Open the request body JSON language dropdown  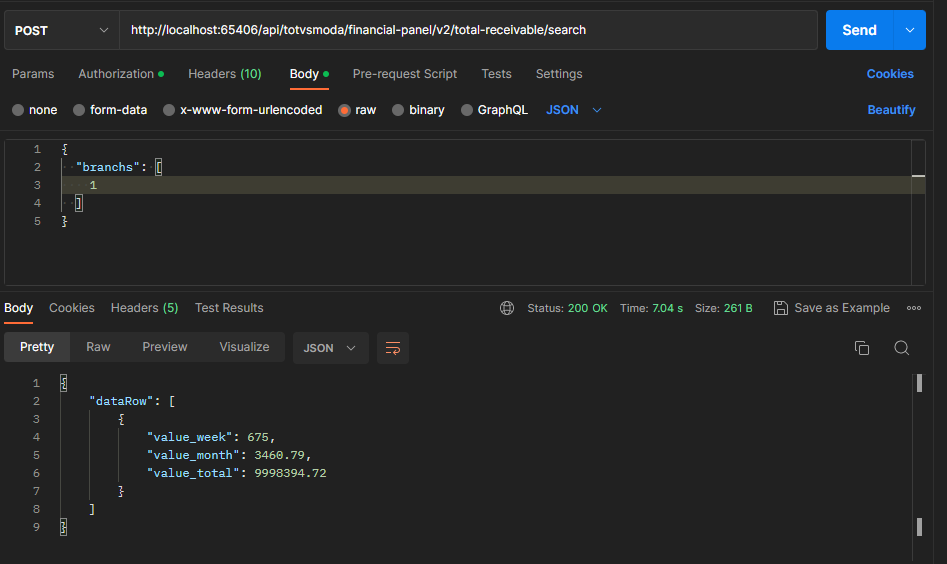[574, 110]
